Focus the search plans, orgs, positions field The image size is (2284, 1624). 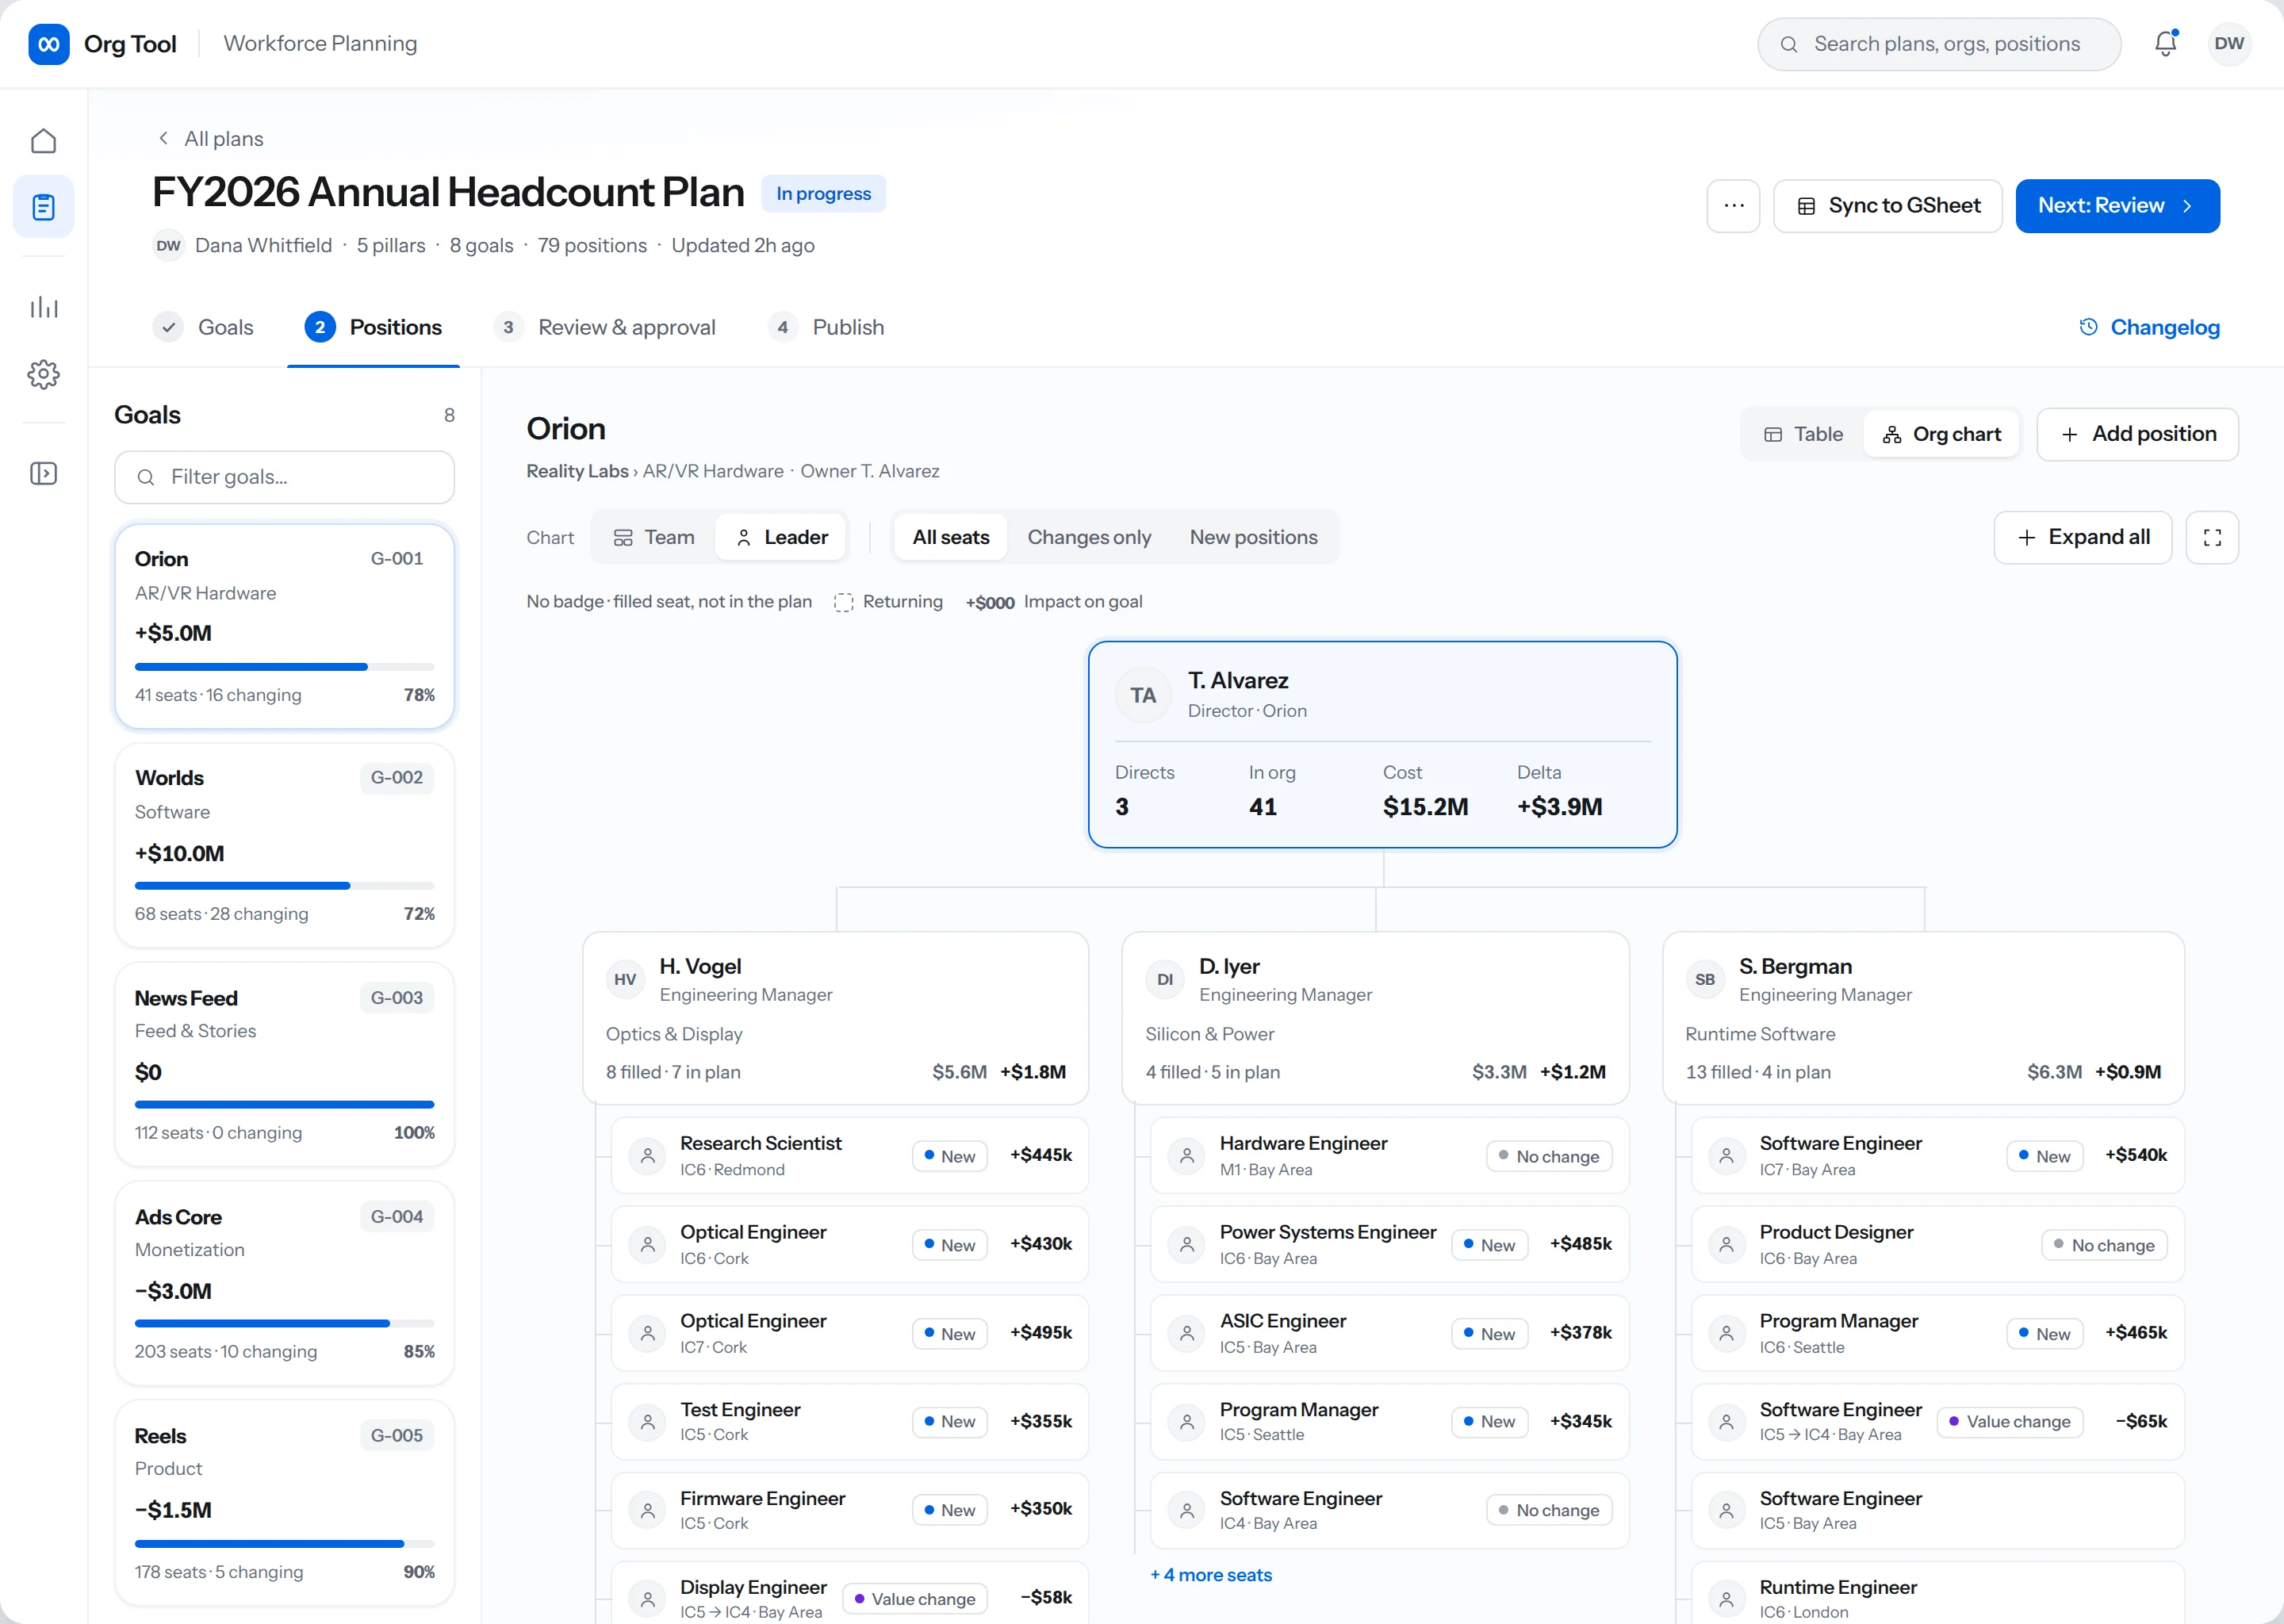click(x=1938, y=44)
